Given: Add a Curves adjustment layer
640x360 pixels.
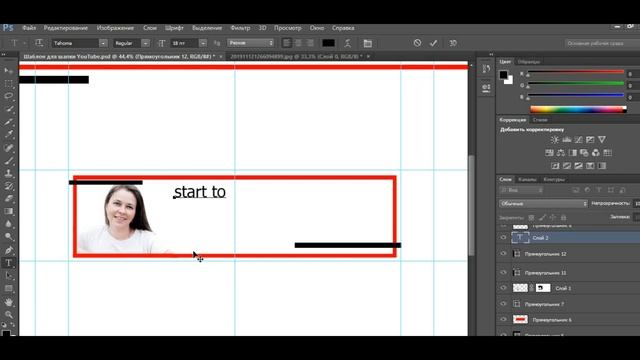Looking at the screenshot, I should (578, 140).
